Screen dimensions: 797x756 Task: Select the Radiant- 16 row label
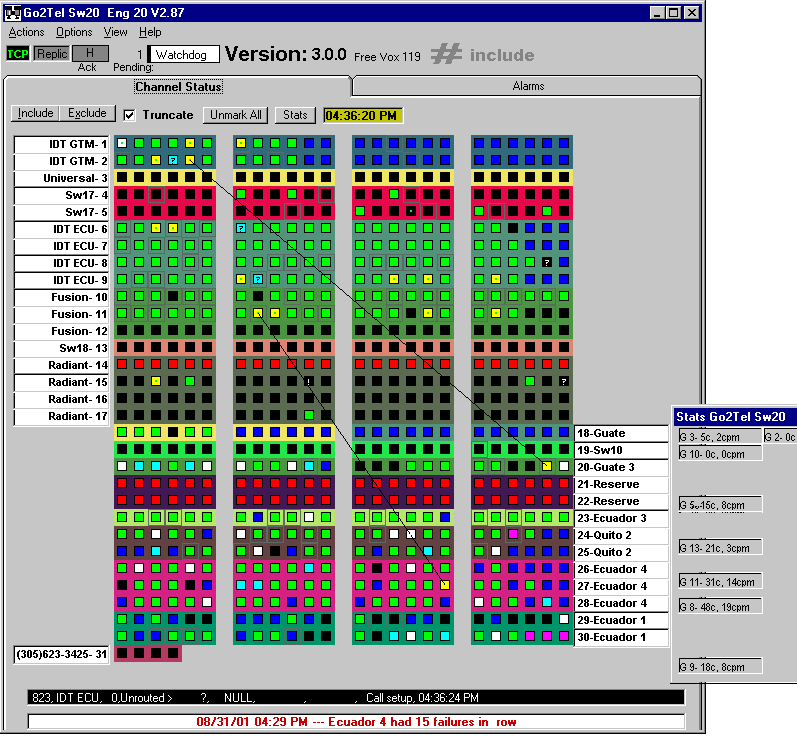click(62, 399)
